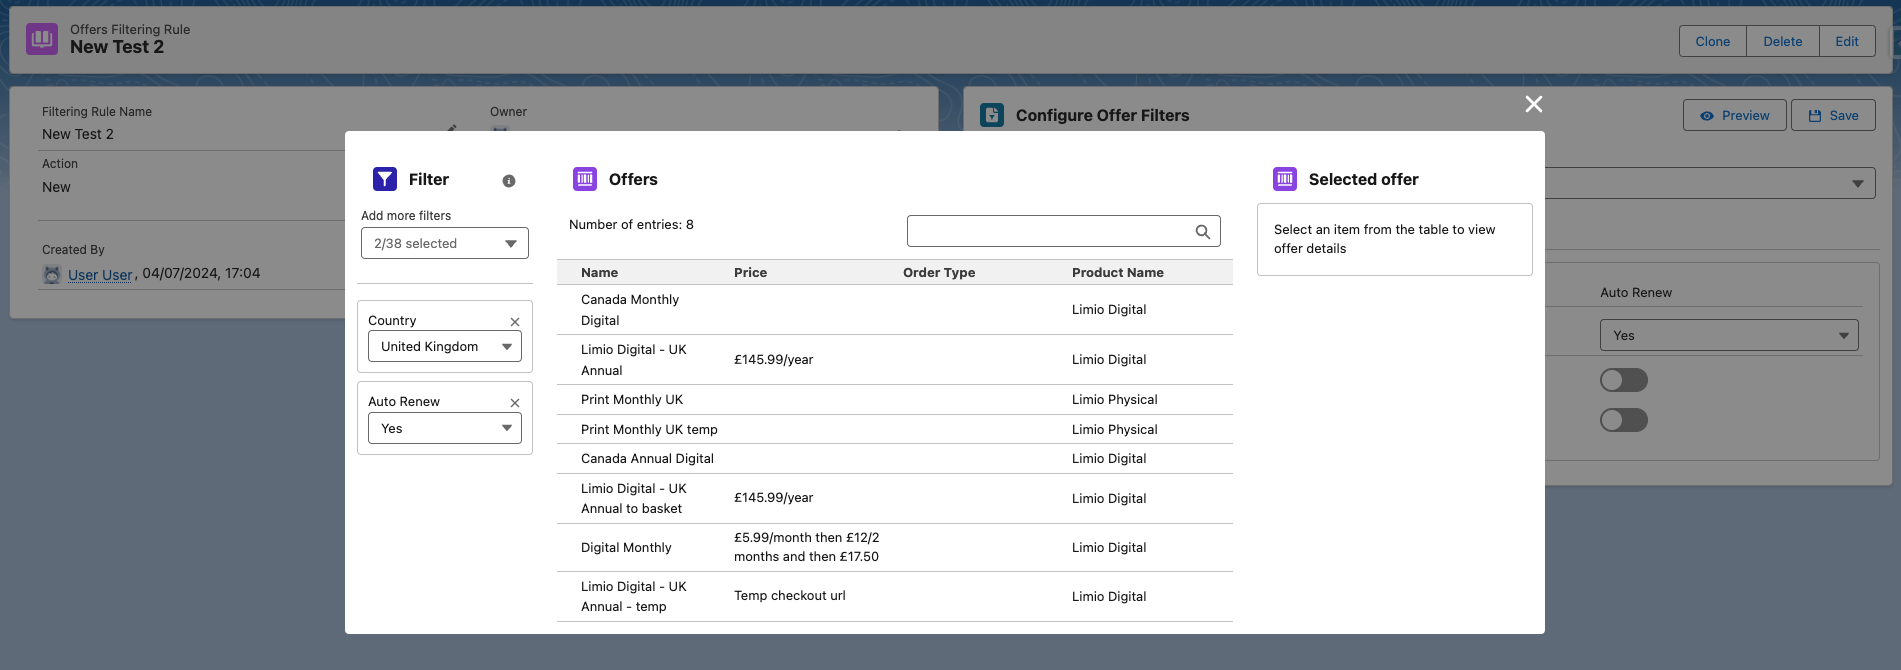Select the Digital Monthly offer
Viewport: 1901px width, 670px height.
[x=895, y=547]
